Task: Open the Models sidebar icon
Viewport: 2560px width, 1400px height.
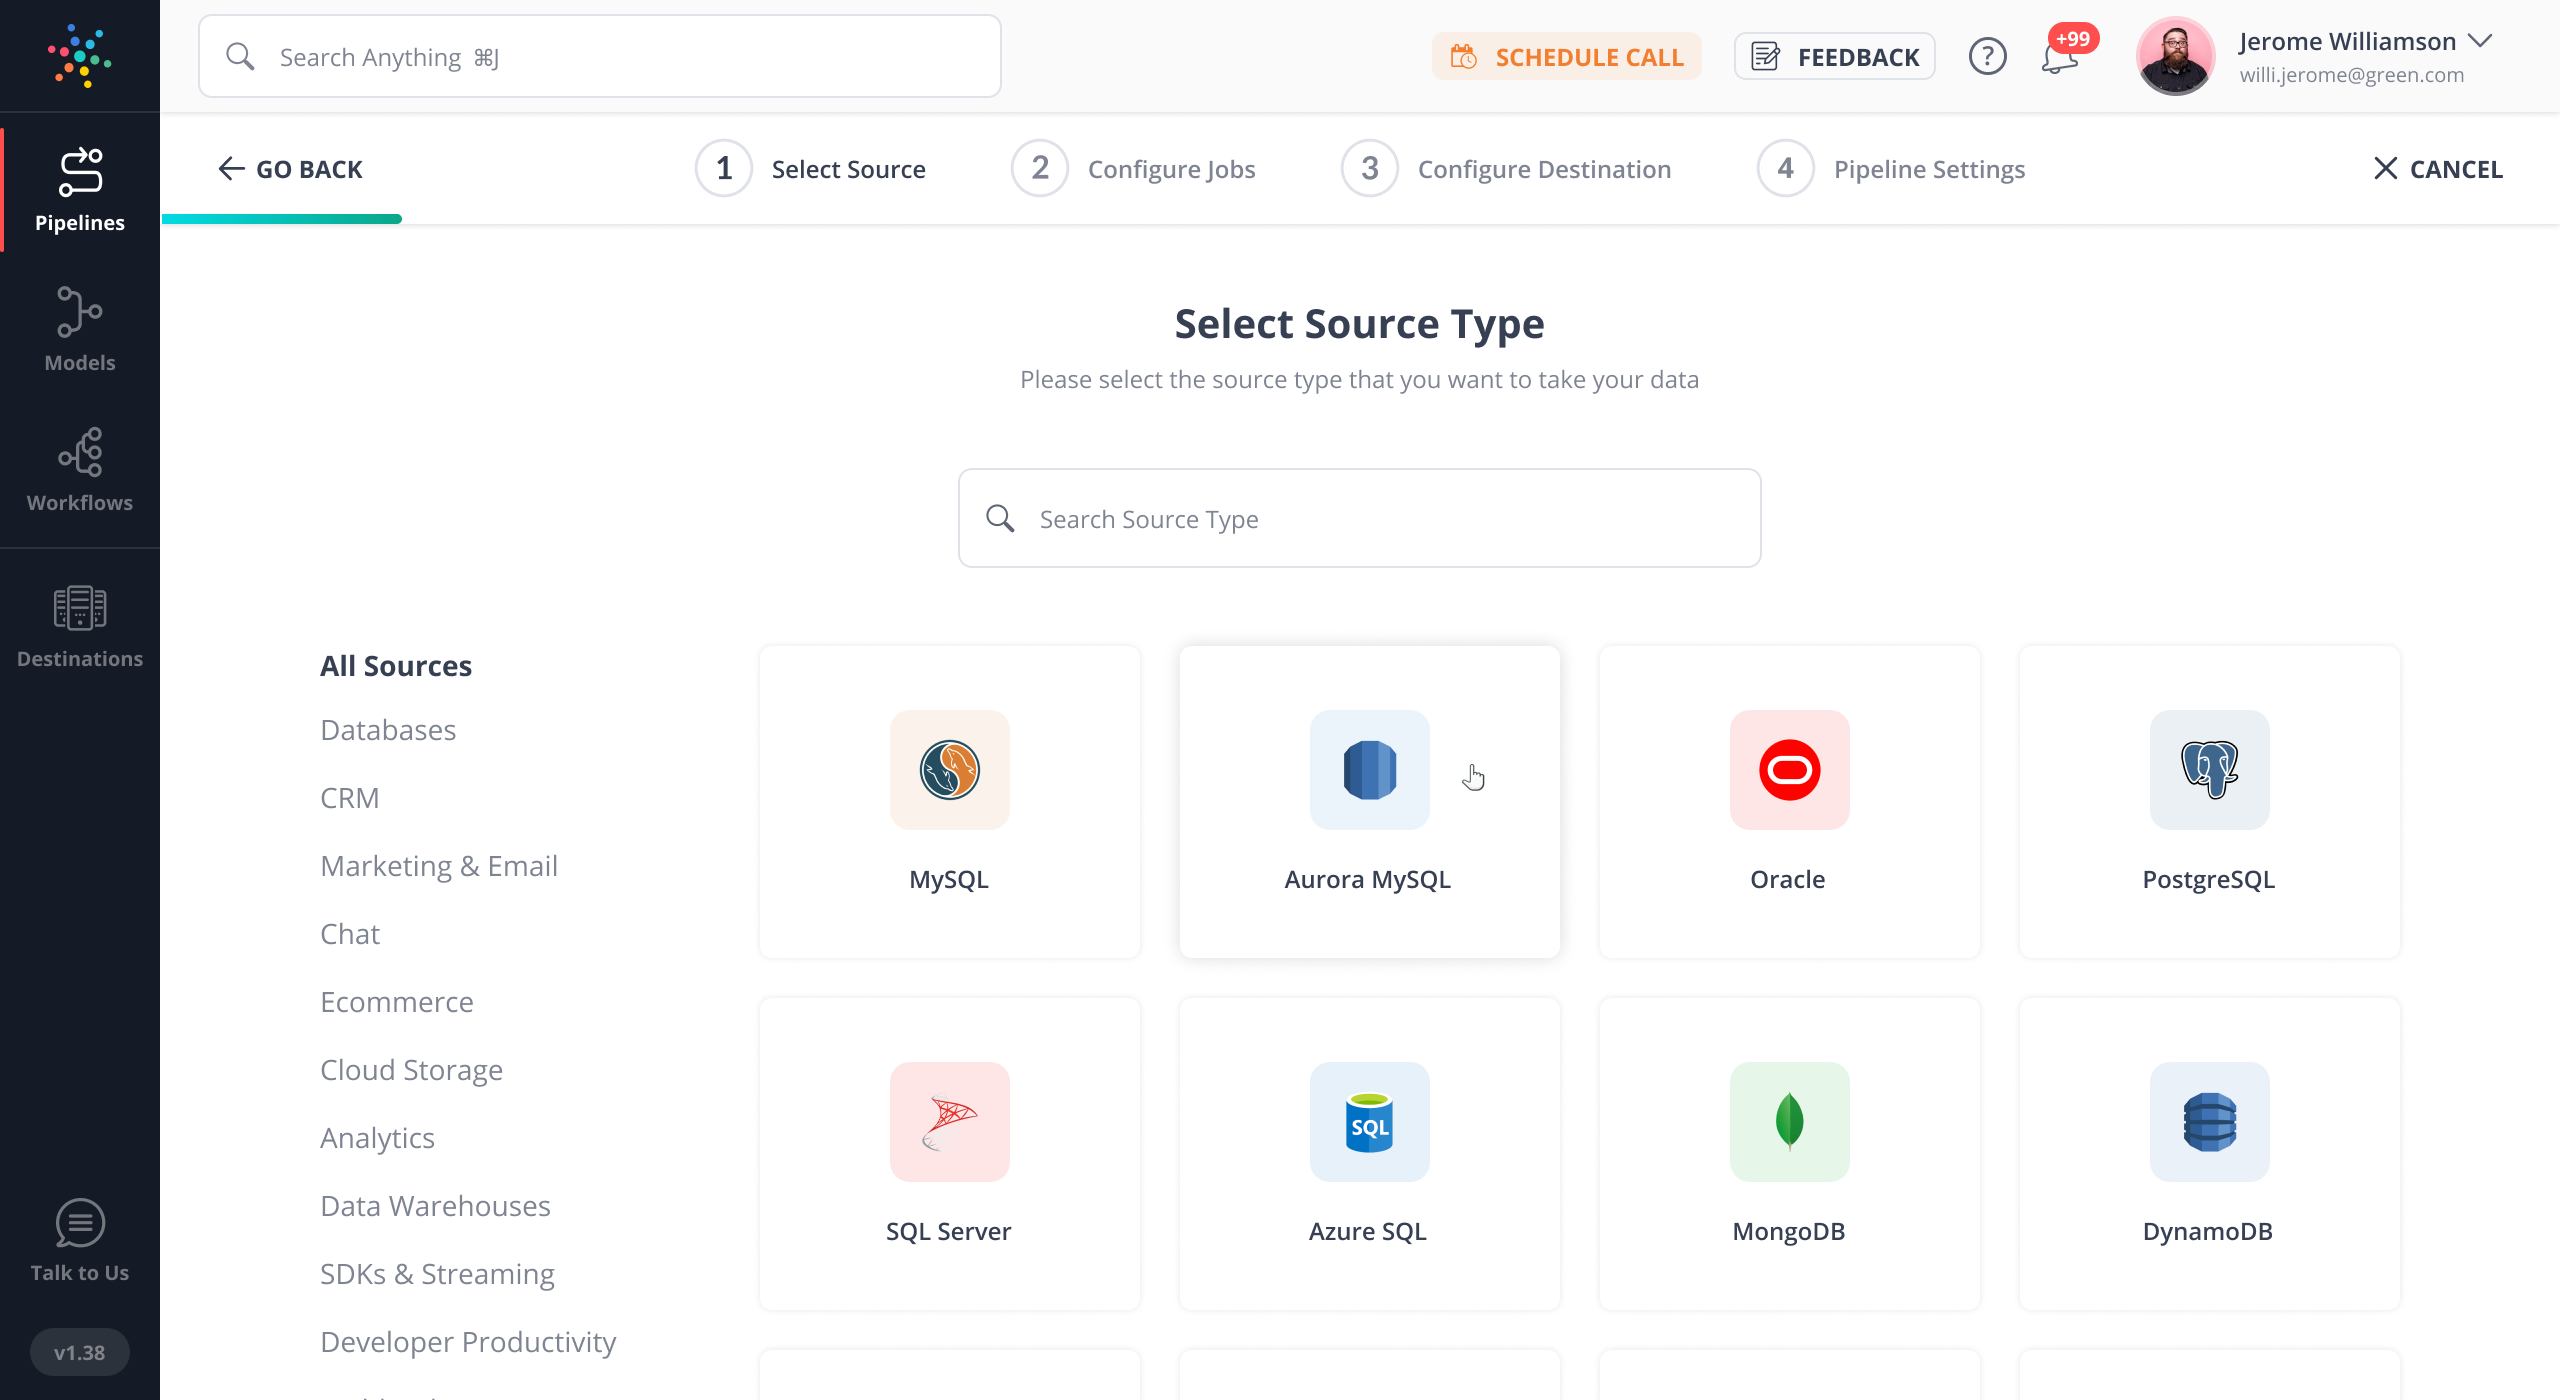Action: click(x=79, y=330)
